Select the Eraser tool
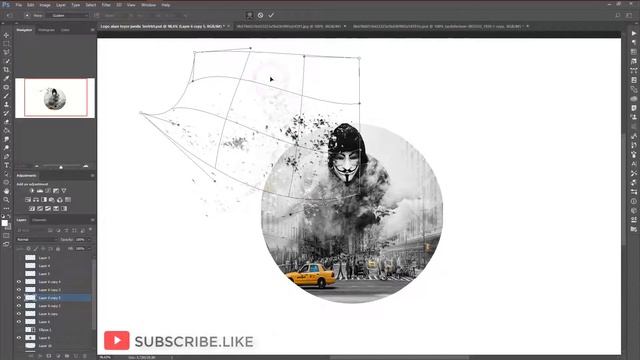Viewport: 640px width, 360px height. [x=6, y=122]
